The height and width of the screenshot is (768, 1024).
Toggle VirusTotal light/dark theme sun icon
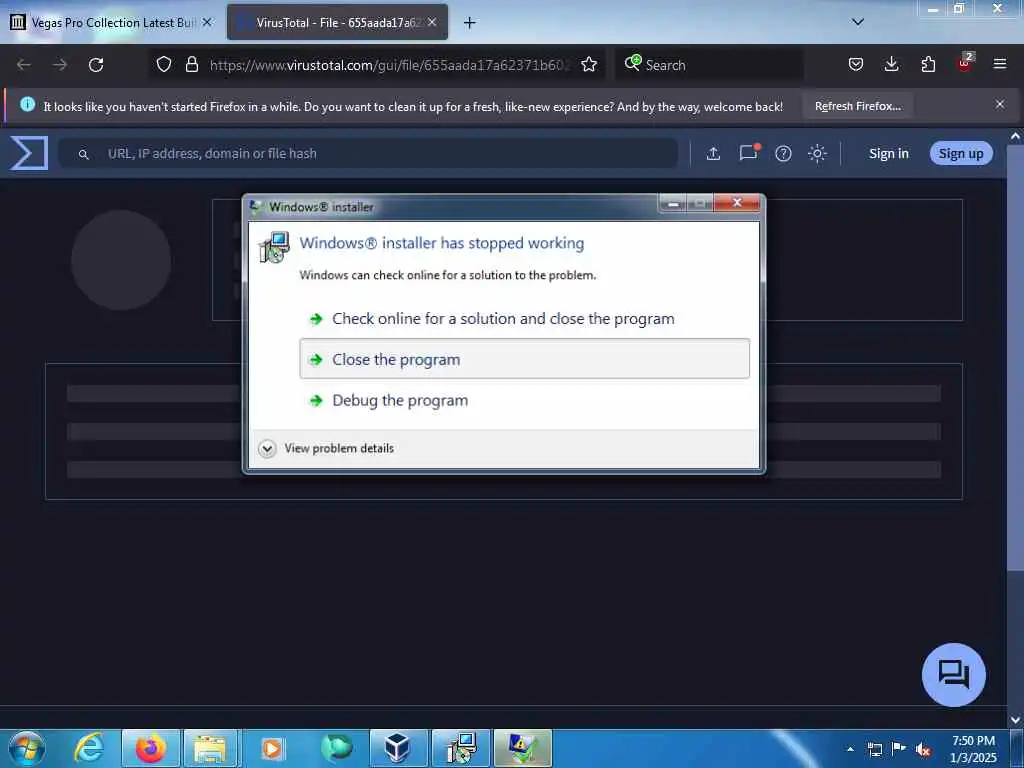(x=817, y=153)
